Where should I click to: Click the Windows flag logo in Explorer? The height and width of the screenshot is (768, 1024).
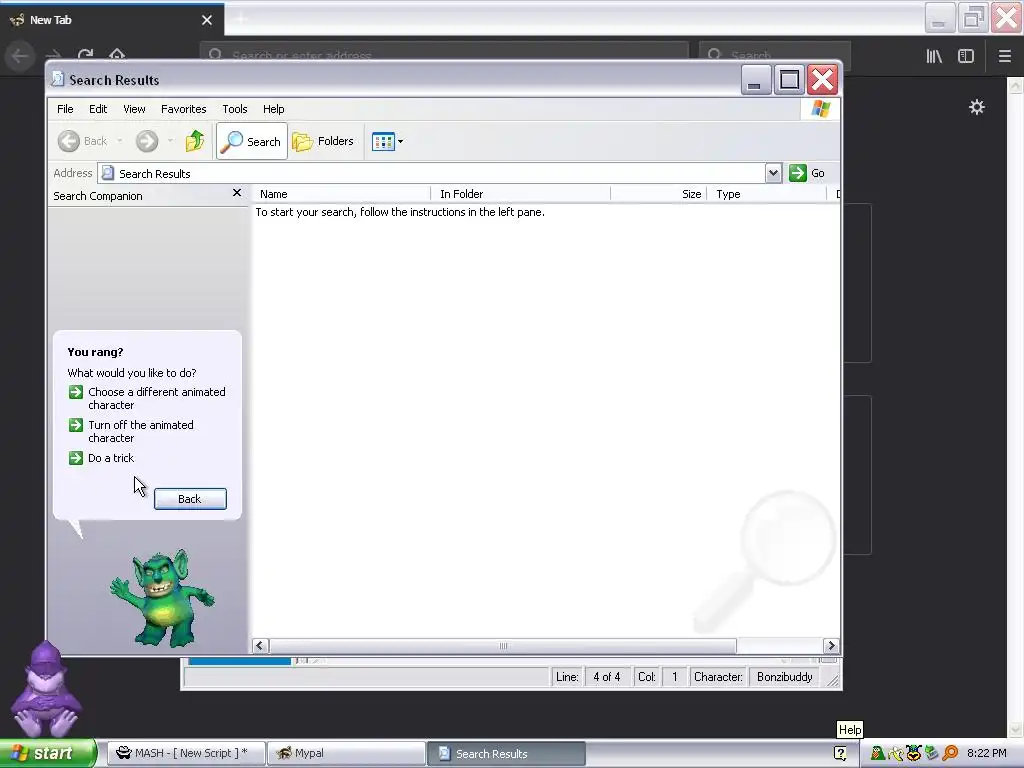tap(821, 109)
